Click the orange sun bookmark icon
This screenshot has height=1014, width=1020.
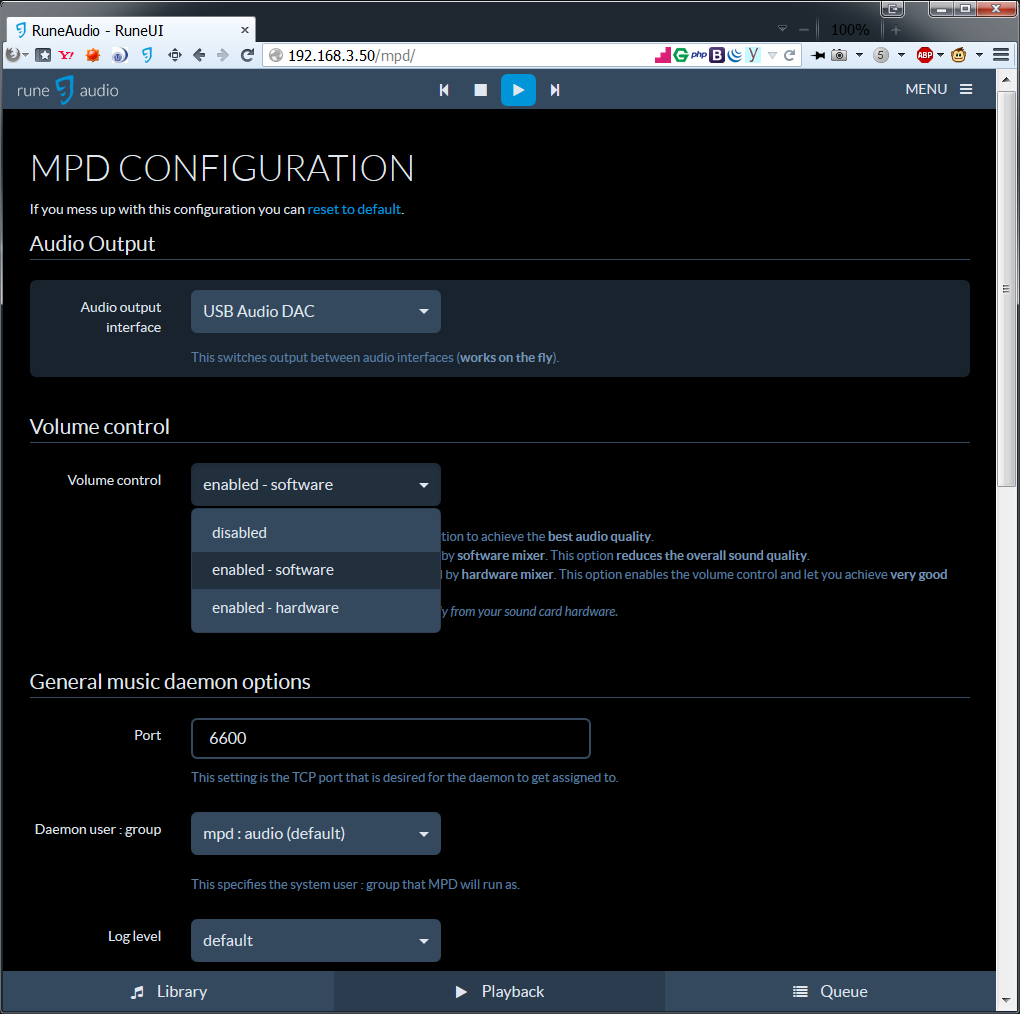pos(93,55)
